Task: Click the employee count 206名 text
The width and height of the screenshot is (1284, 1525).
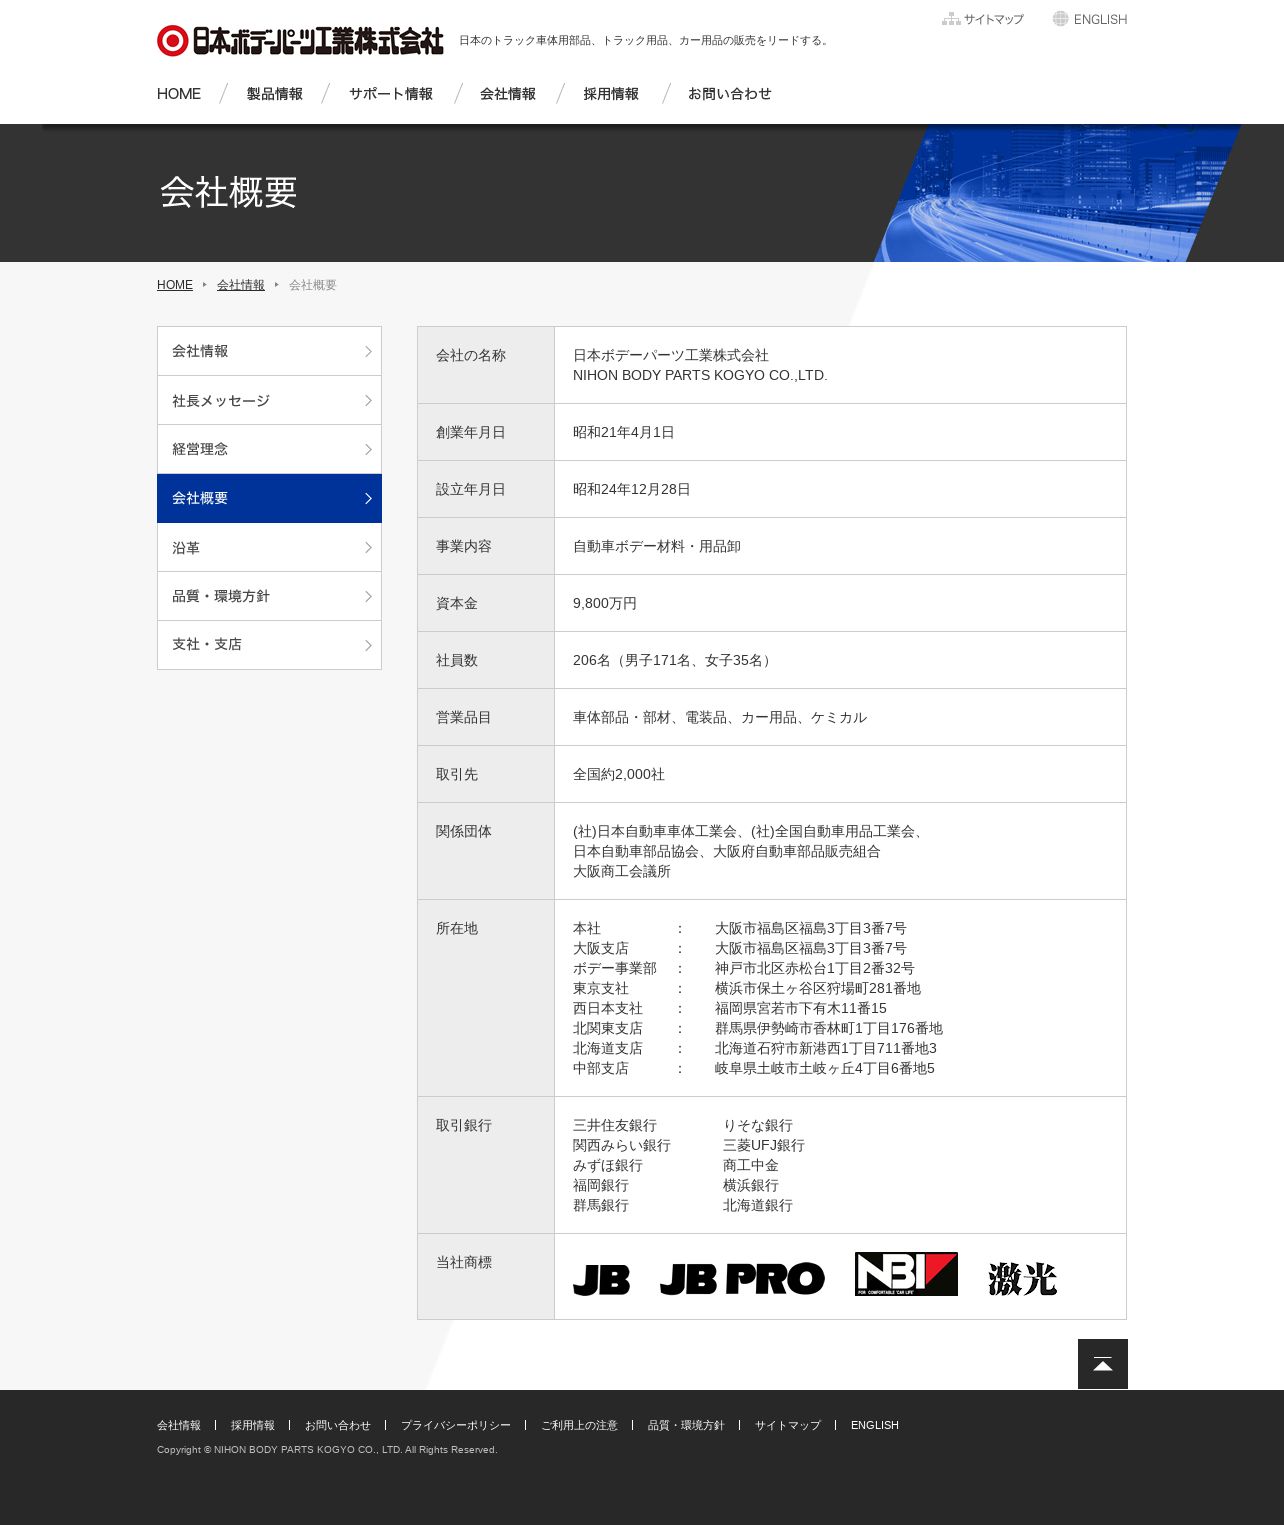Action: [x=675, y=660]
